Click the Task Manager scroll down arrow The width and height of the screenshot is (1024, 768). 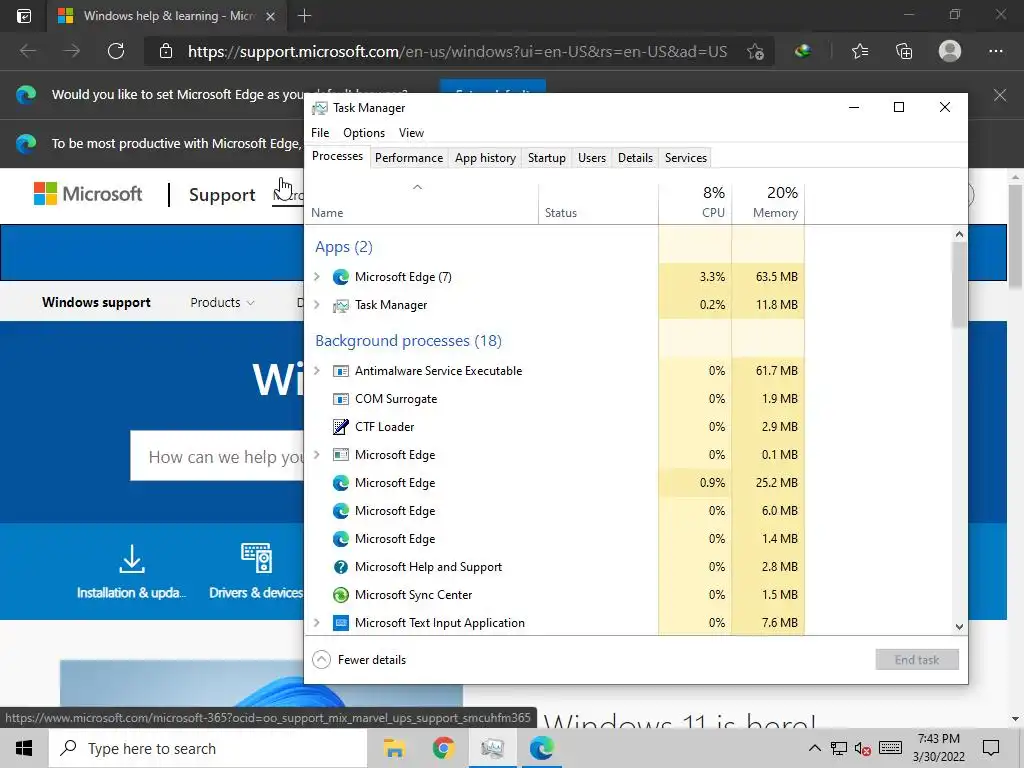(959, 627)
